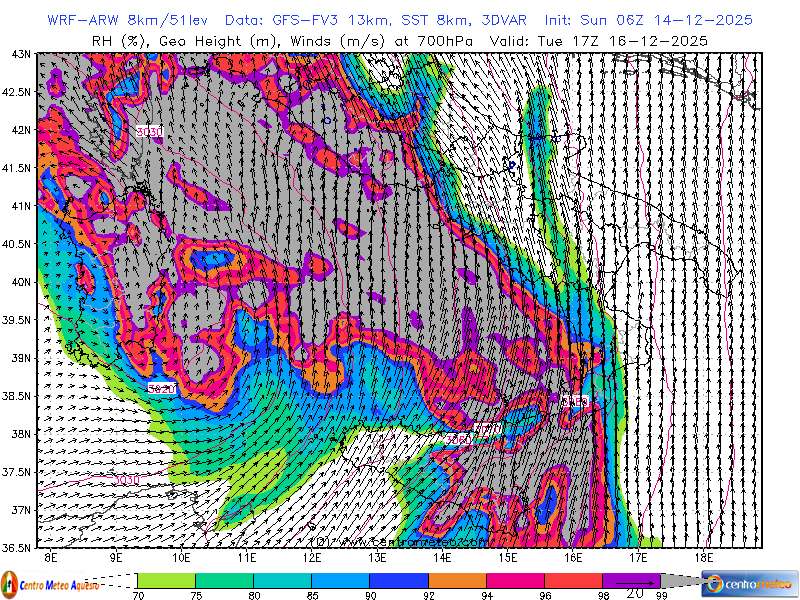
Task: Select the orange 92-94 legend swatch
Action: coord(457,580)
